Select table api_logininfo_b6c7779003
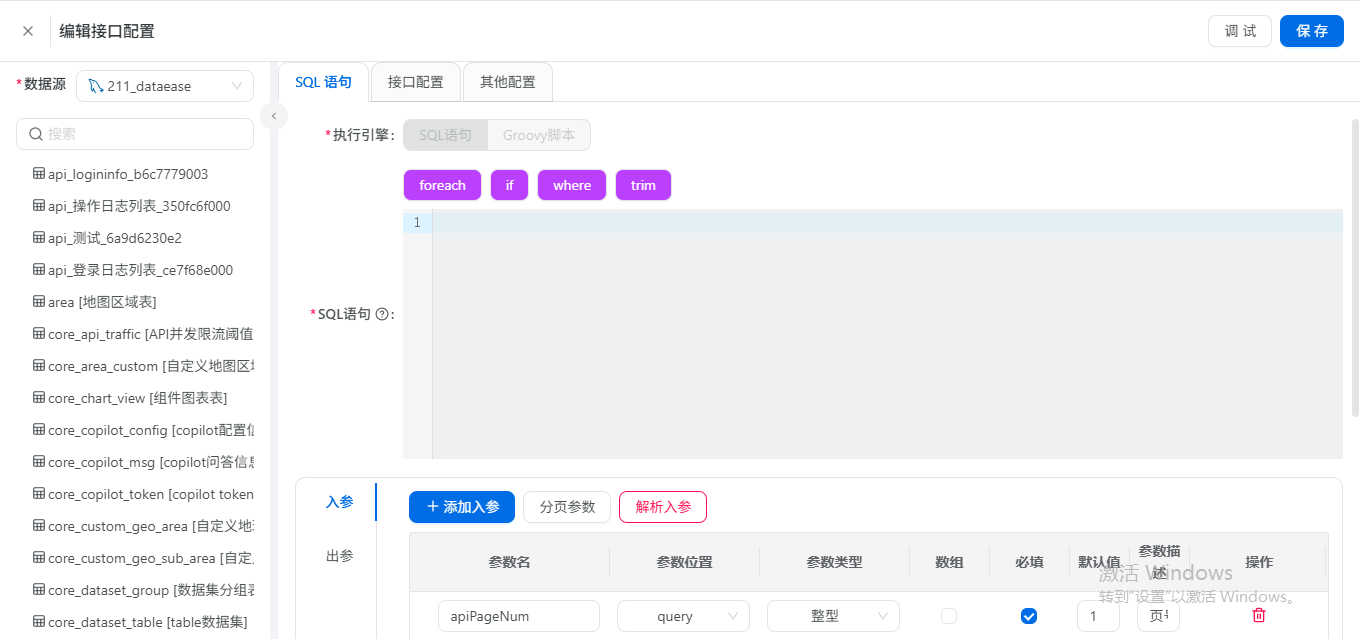The width and height of the screenshot is (1360, 641). pyautogui.click(x=128, y=174)
